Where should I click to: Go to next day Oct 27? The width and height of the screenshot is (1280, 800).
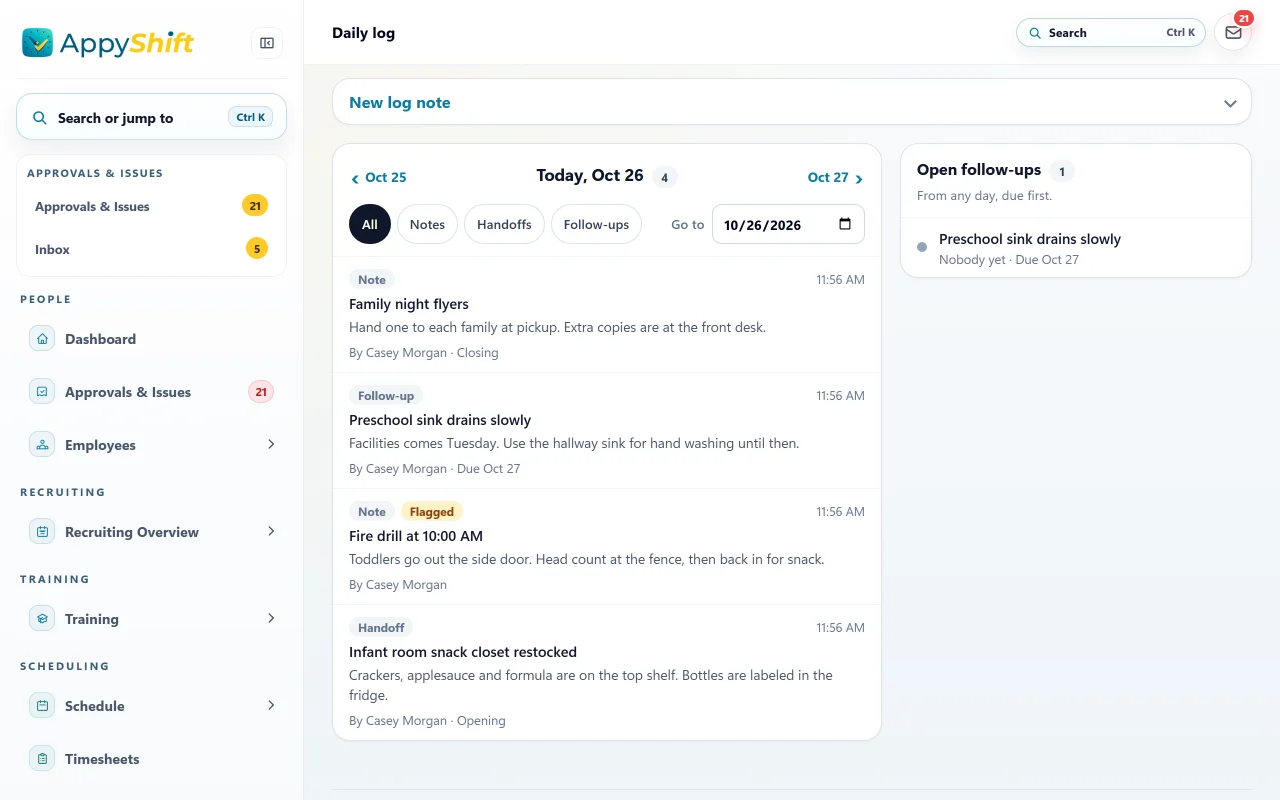click(x=836, y=177)
